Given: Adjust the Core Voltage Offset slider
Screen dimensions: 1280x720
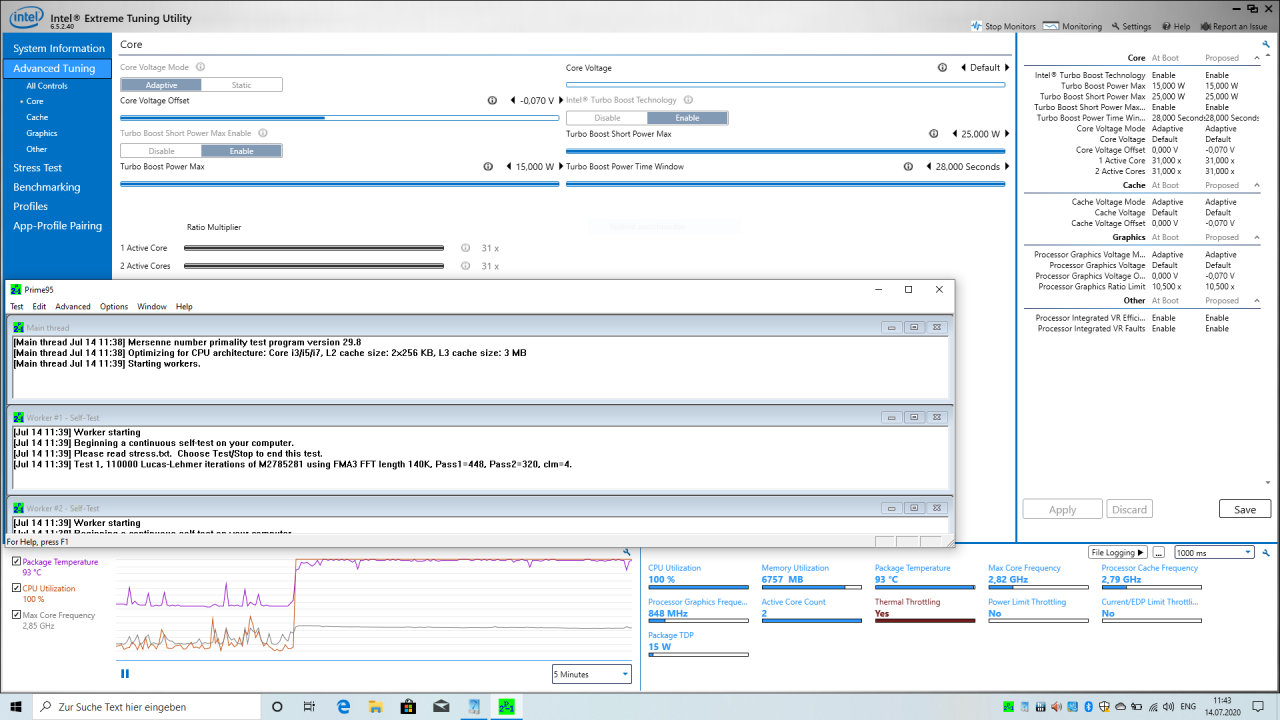Looking at the screenshot, I should [x=339, y=118].
